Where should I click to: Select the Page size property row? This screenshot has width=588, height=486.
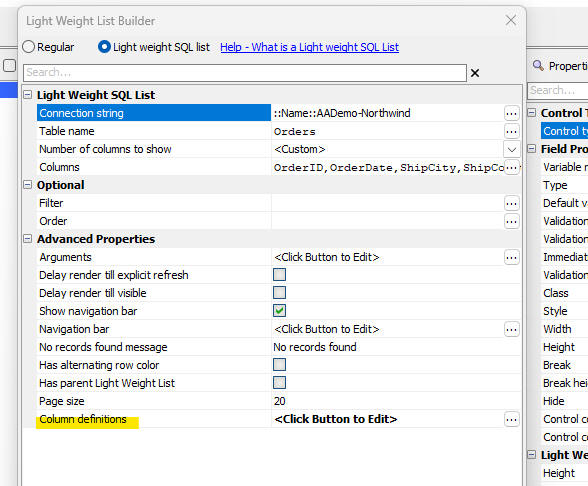[279, 401]
